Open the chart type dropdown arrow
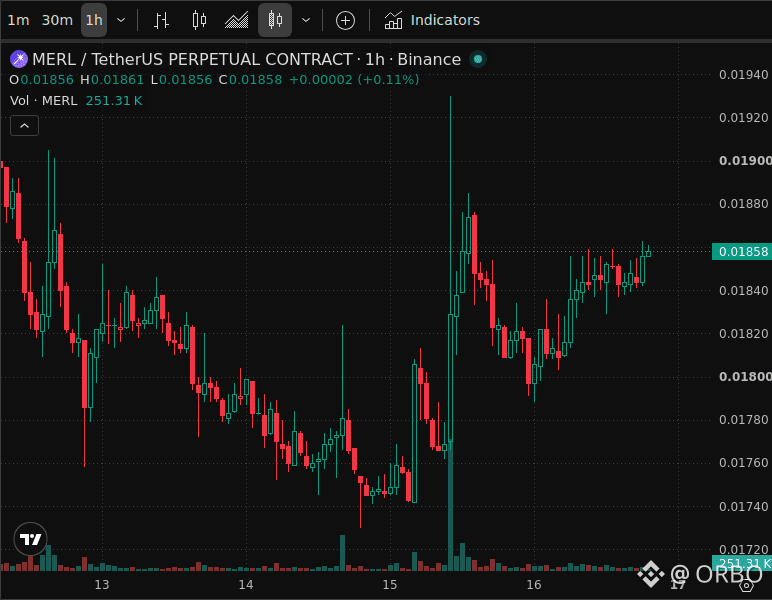This screenshot has height=600, width=772. [306, 20]
